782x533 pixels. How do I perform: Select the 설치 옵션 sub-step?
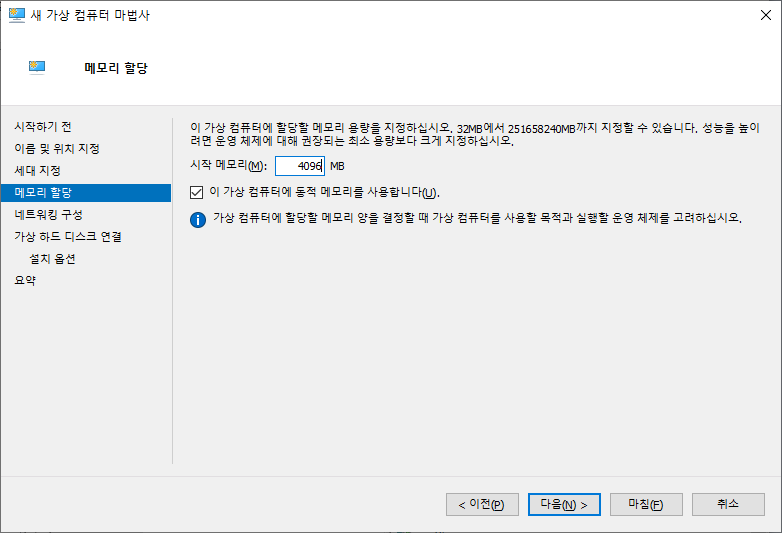click(x=52, y=259)
